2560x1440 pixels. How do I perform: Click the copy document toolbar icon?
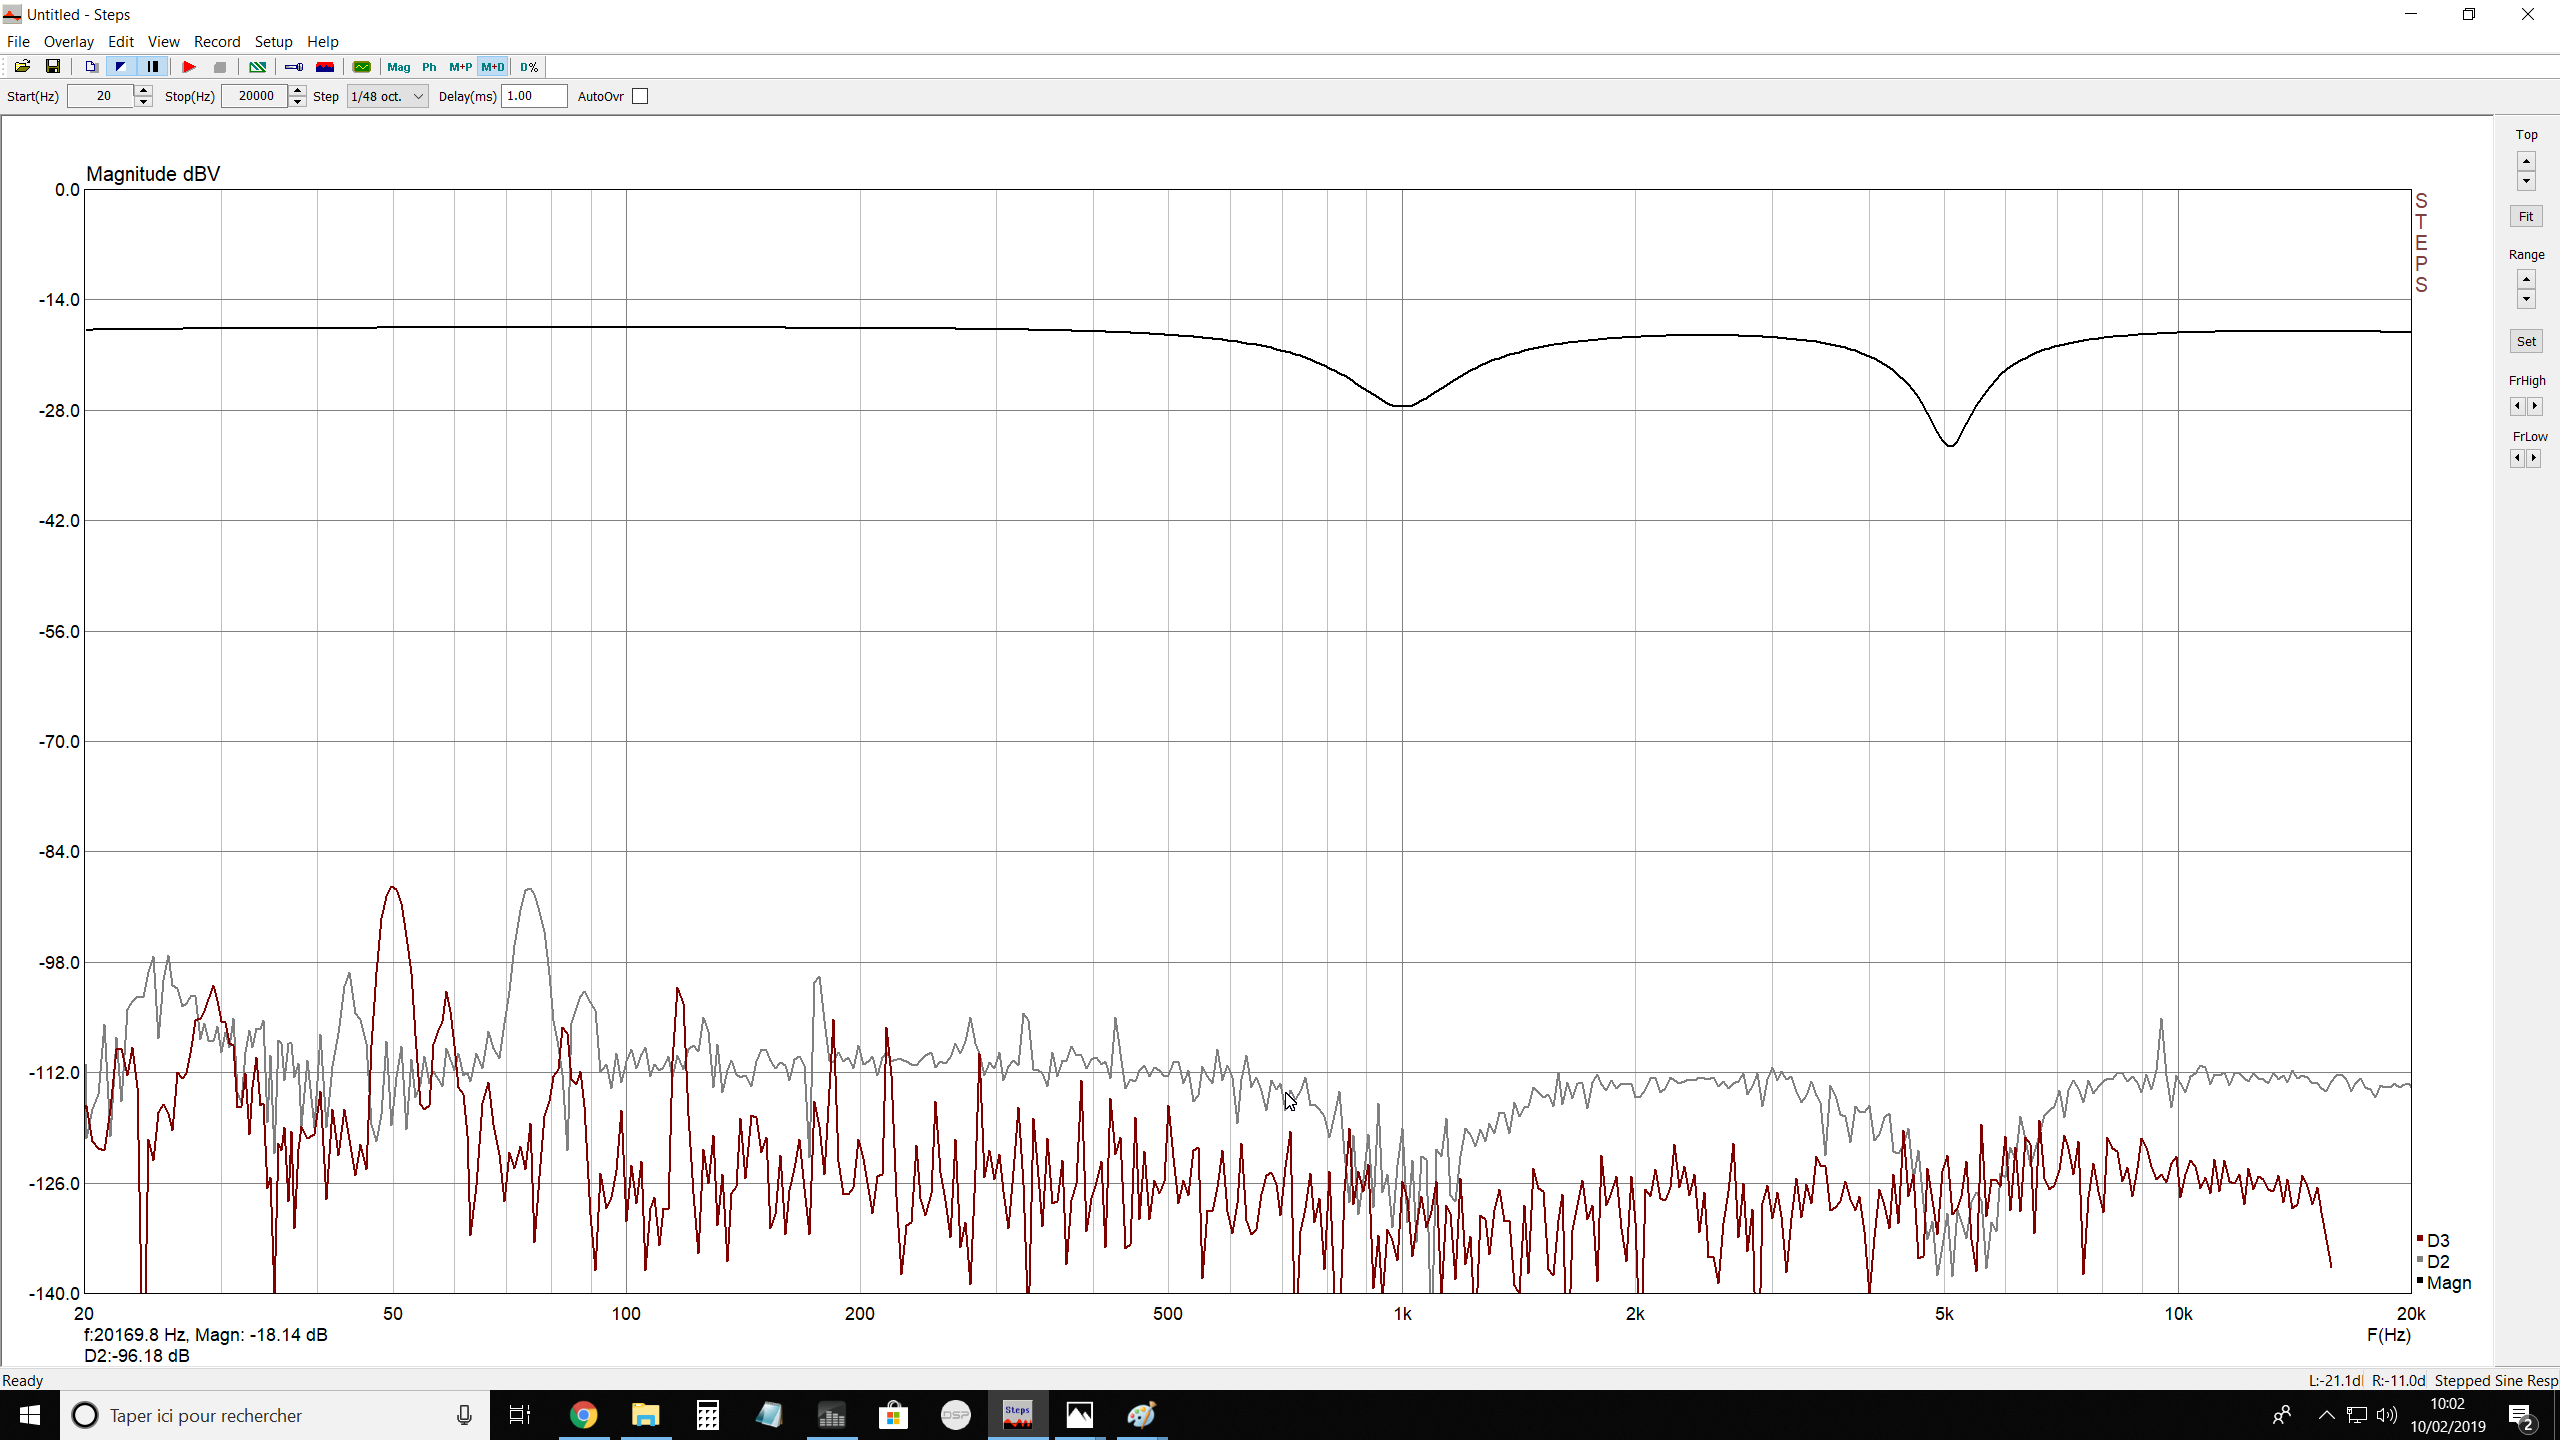click(x=91, y=67)
